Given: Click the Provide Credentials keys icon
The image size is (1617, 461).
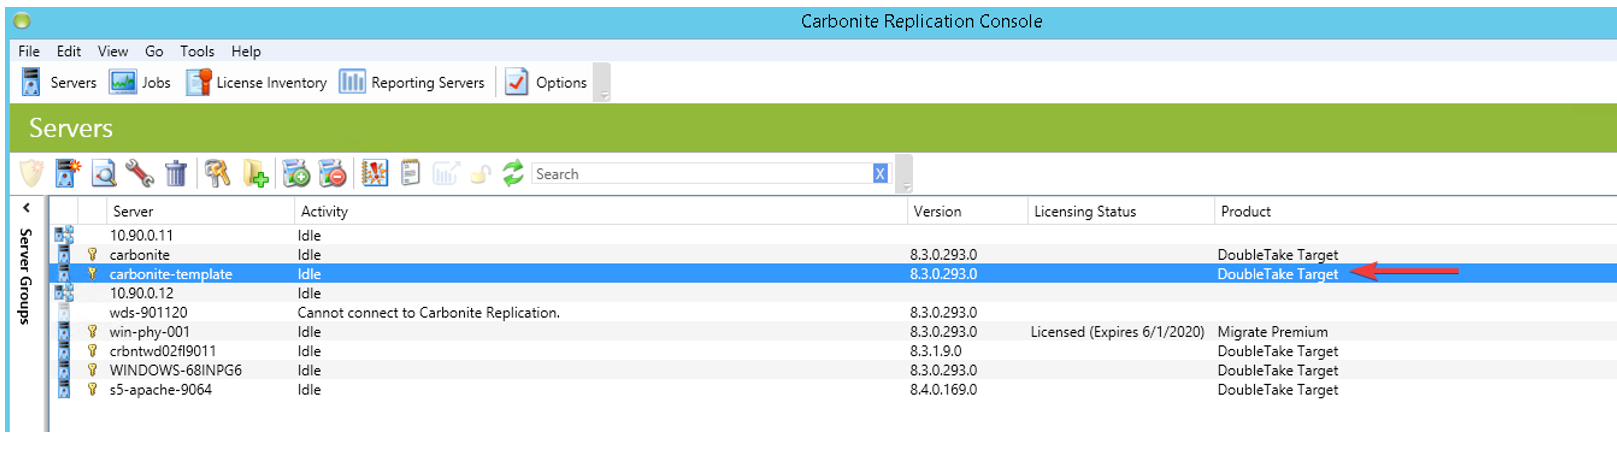Looking at the screenshot, I should [217, 174].
